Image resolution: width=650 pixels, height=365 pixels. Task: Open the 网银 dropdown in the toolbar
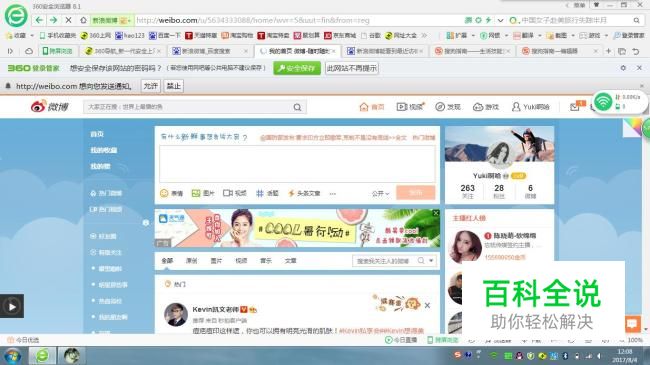(494, 36)
